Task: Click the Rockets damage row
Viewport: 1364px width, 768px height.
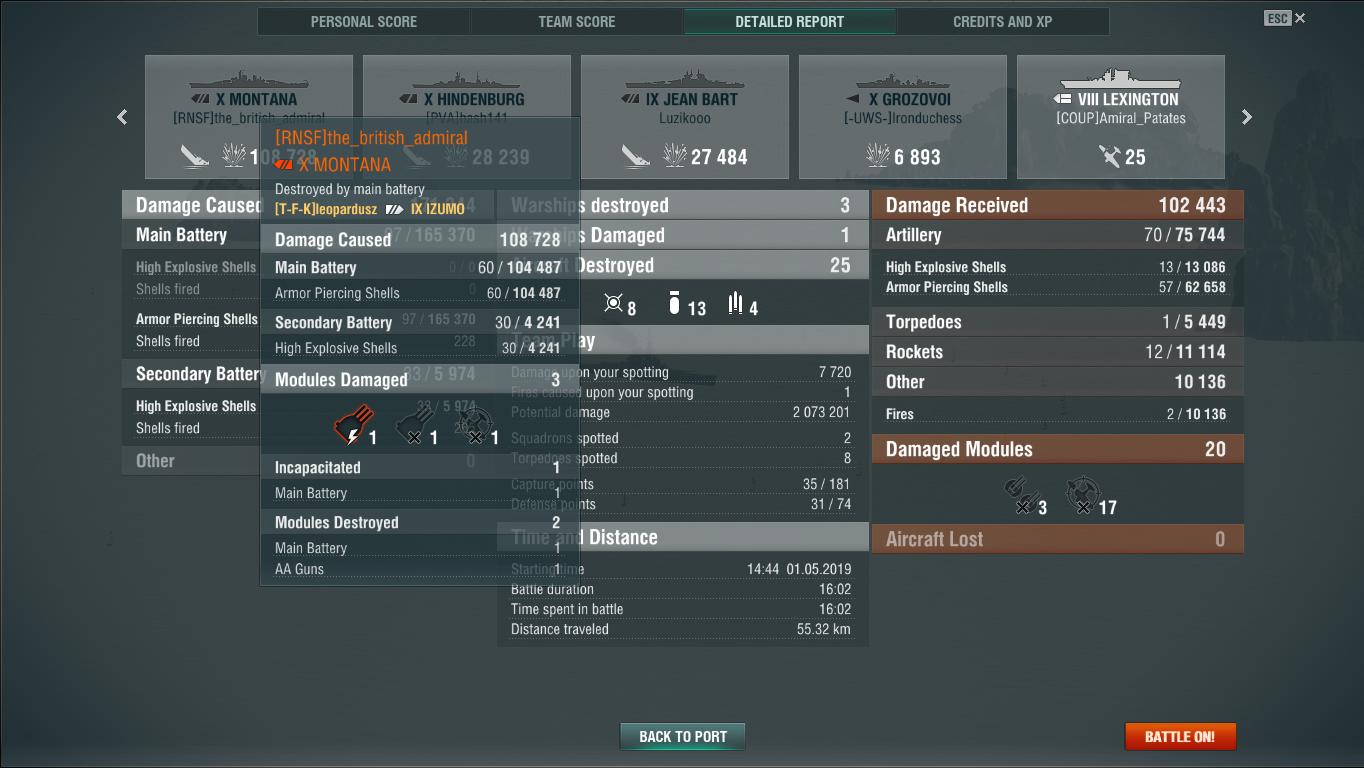Action: pyautogui.click(x=1058, y=352)
